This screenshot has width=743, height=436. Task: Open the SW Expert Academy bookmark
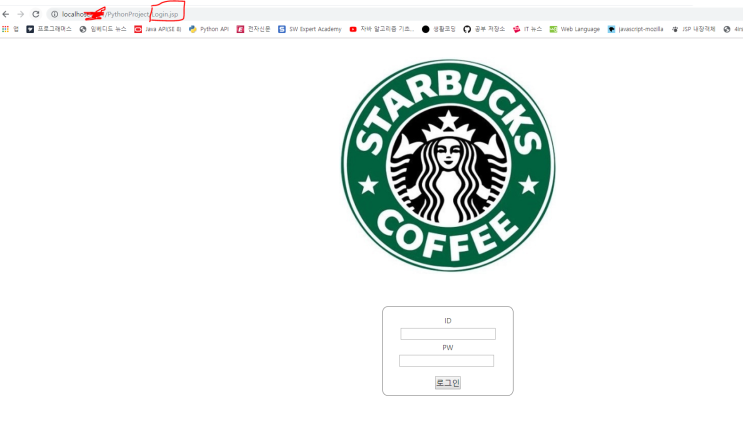point(309,29)
